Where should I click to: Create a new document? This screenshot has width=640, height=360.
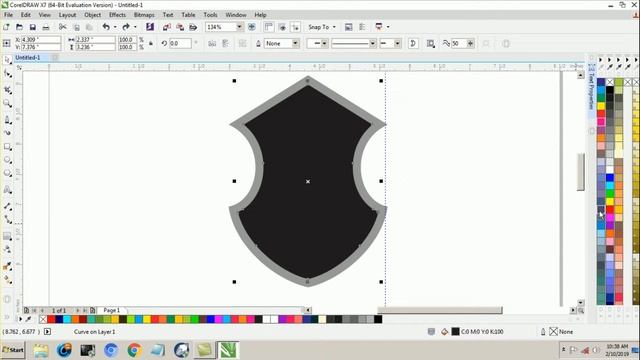click(6, 27)
